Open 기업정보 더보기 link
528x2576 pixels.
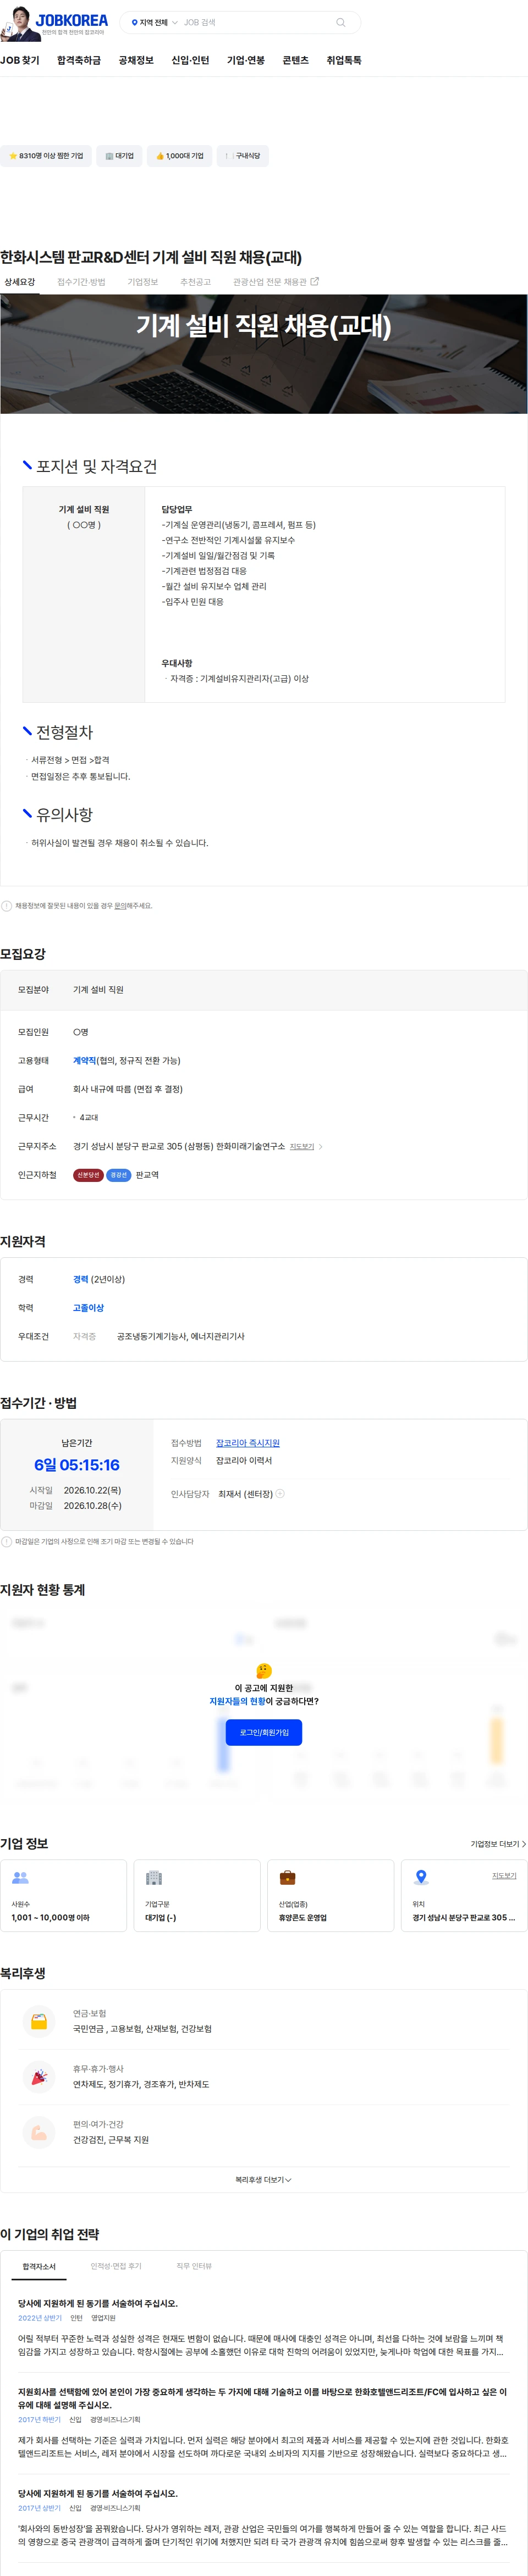pyautogui.click(x=498, y=1844)
